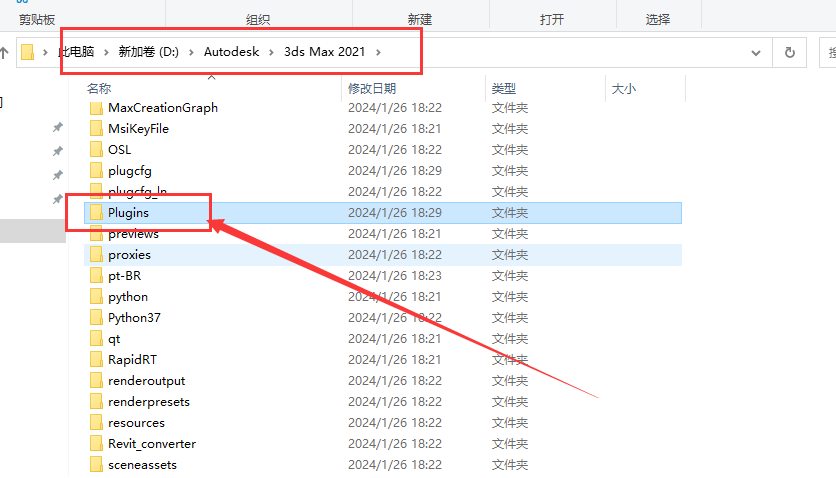Select the qt folder icon
836x478 pixels.
tap(97, 339)
